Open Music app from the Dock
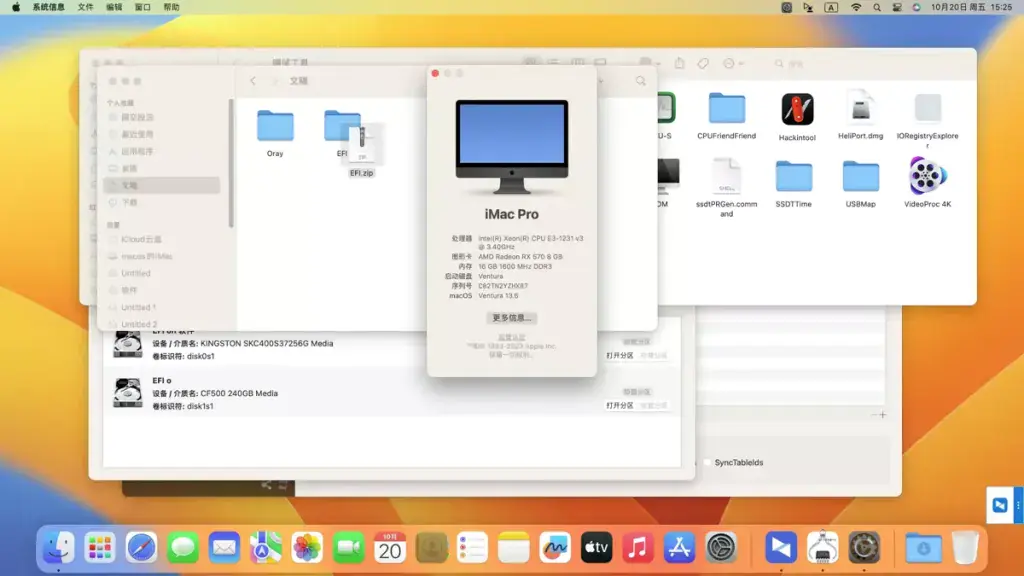Viewport: 1024px width, 576px height. point(637,547)
